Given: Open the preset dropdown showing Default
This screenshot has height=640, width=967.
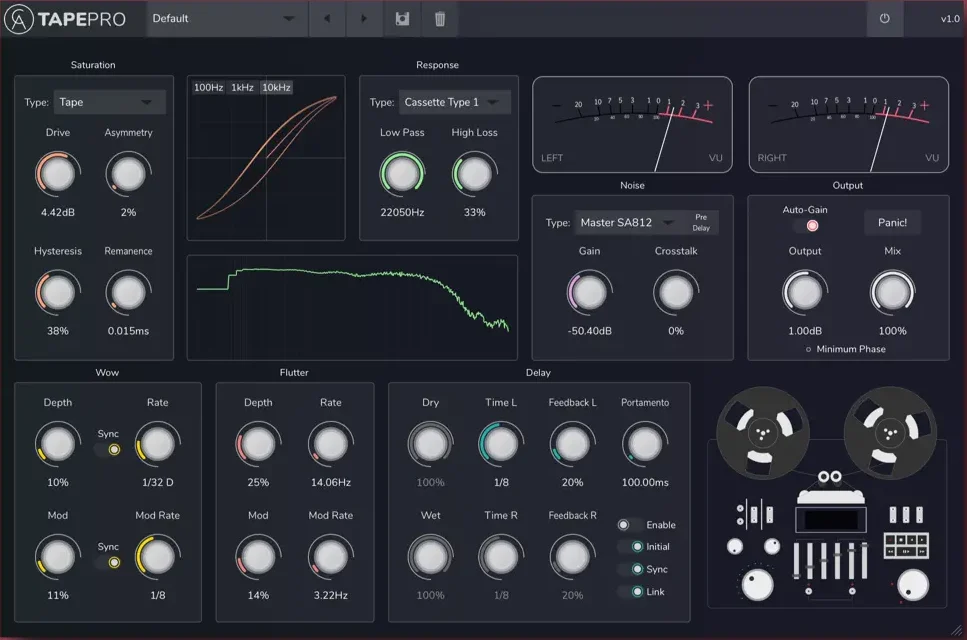Looking at the screenshot, I should (225, 18).
